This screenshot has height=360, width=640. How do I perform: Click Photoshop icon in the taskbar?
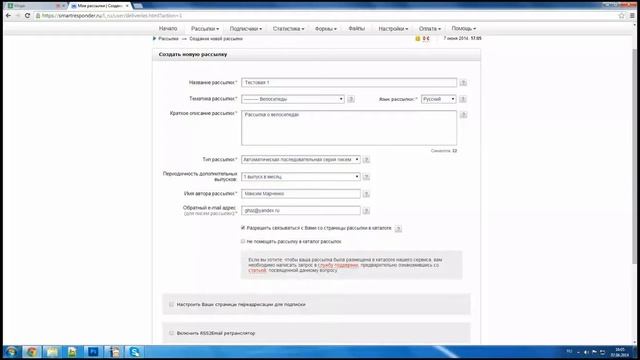pyautogui.click(x=93, y=351)
